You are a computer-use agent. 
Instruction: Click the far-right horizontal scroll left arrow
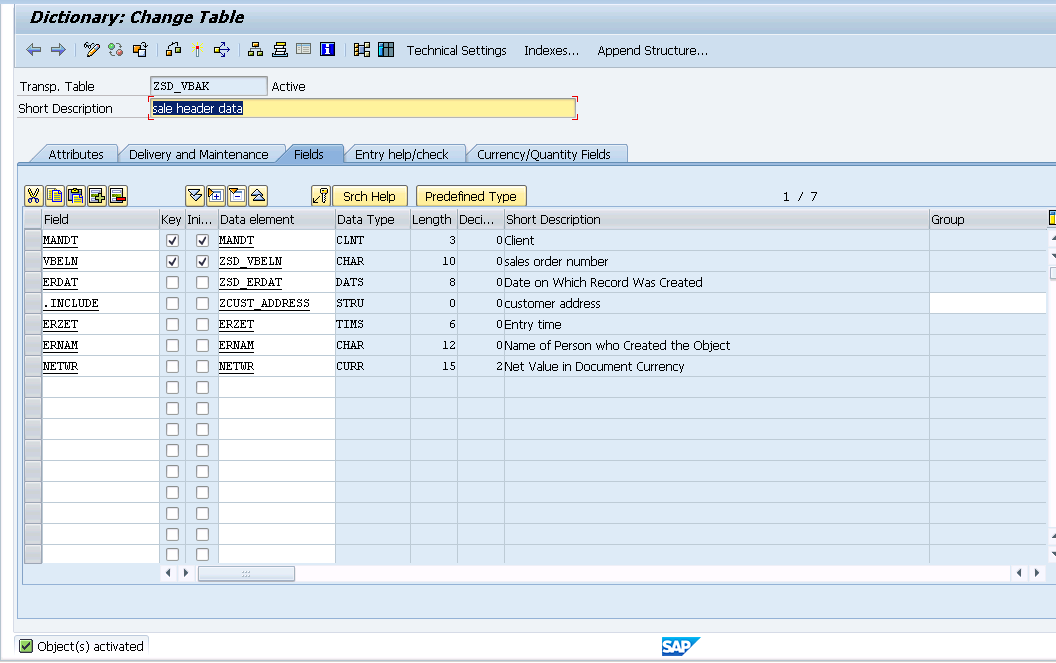(x=1018, y=573)
